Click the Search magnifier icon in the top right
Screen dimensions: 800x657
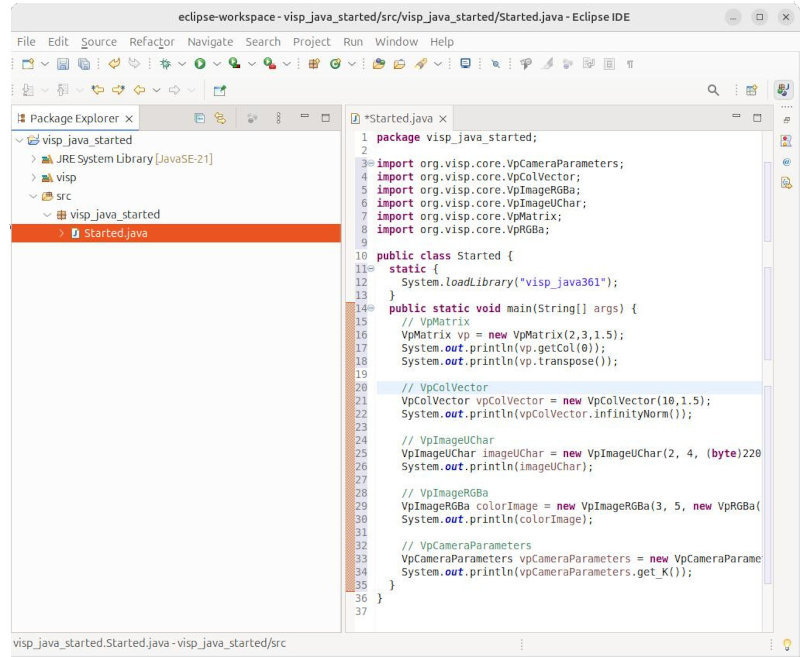pos(713,90)
